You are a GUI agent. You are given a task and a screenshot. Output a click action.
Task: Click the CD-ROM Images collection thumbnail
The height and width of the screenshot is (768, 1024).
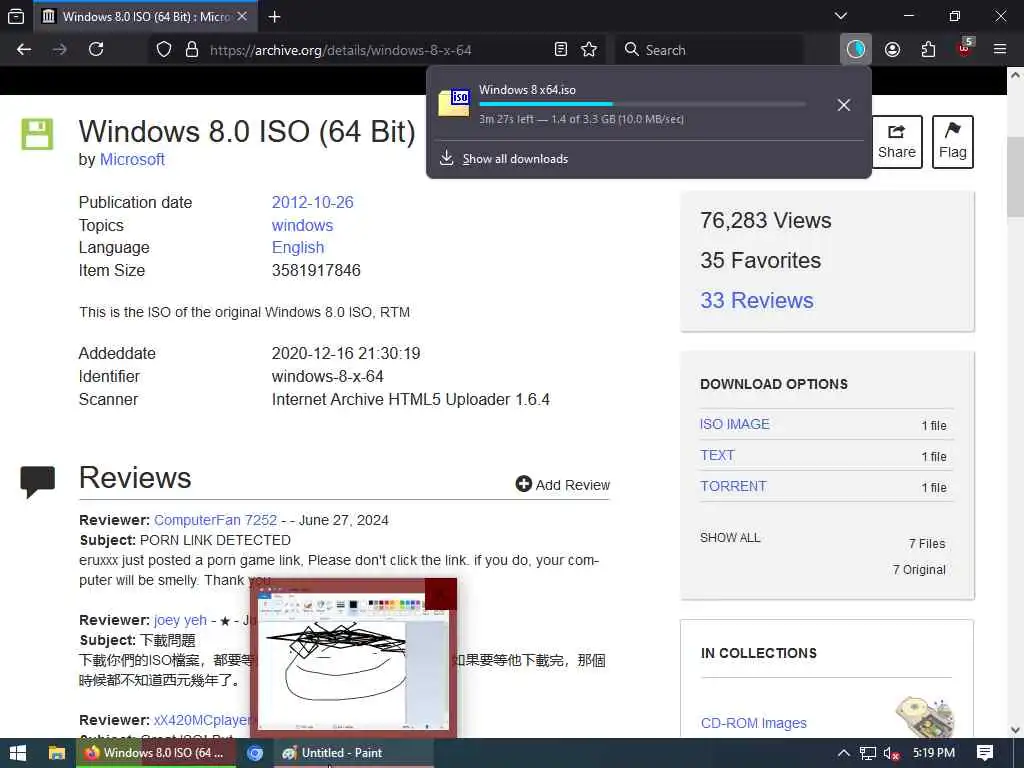(x=926, y=716)
